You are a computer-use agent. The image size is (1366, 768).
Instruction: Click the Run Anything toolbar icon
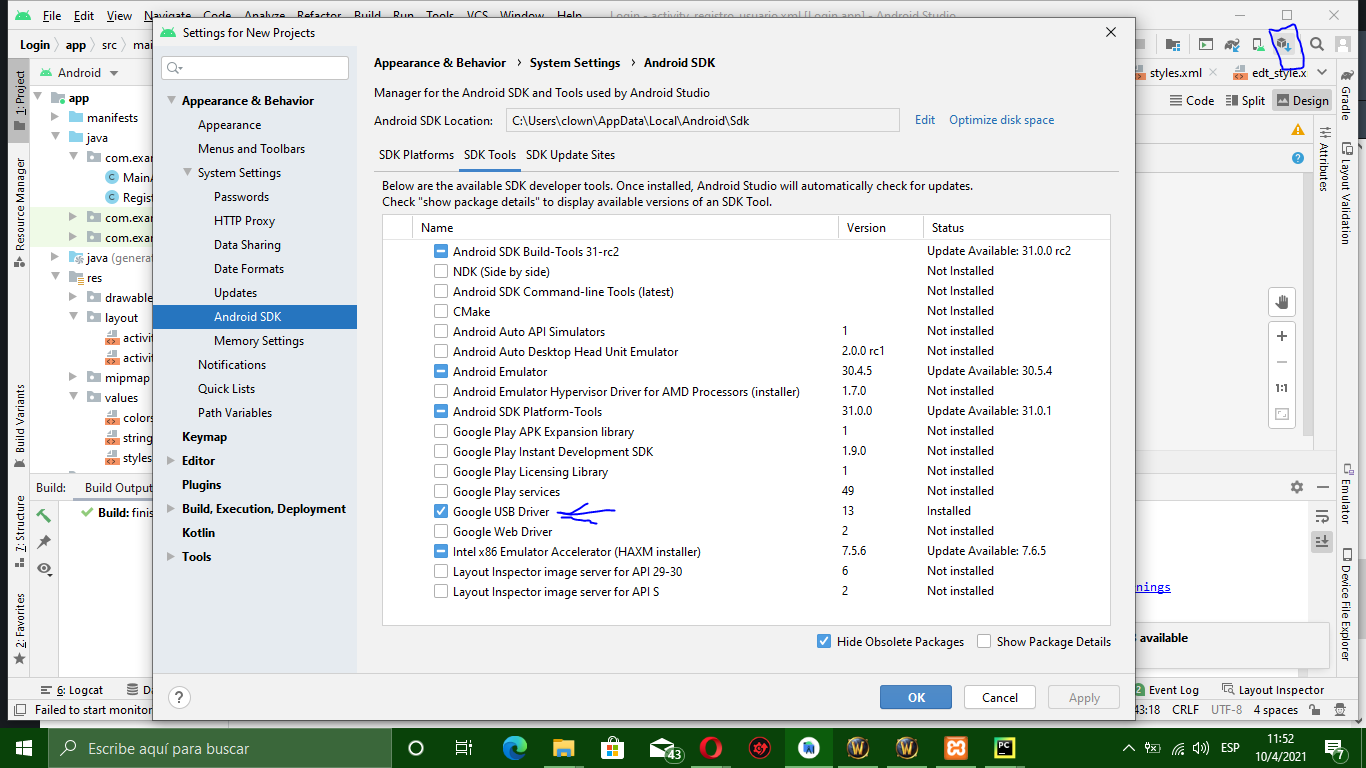click(x=1206, y=44)
